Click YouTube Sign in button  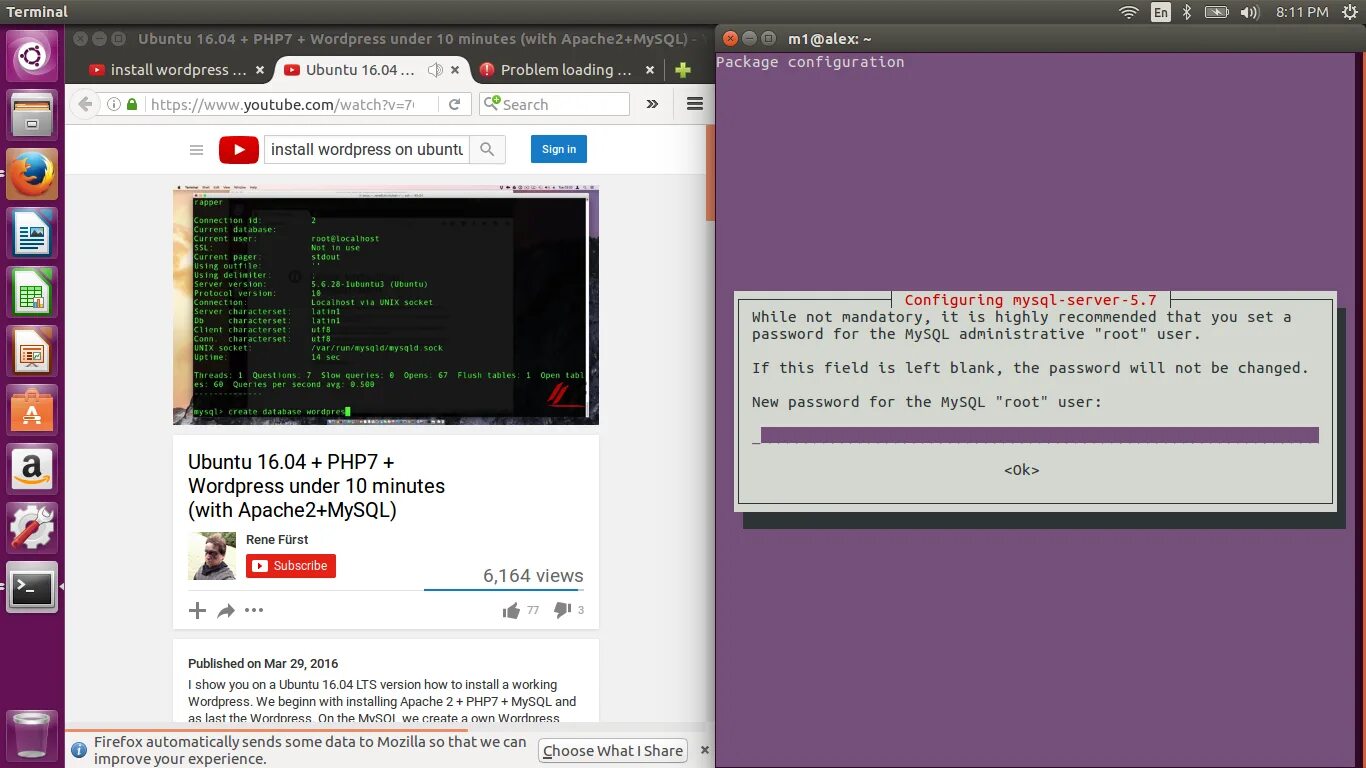559,149
